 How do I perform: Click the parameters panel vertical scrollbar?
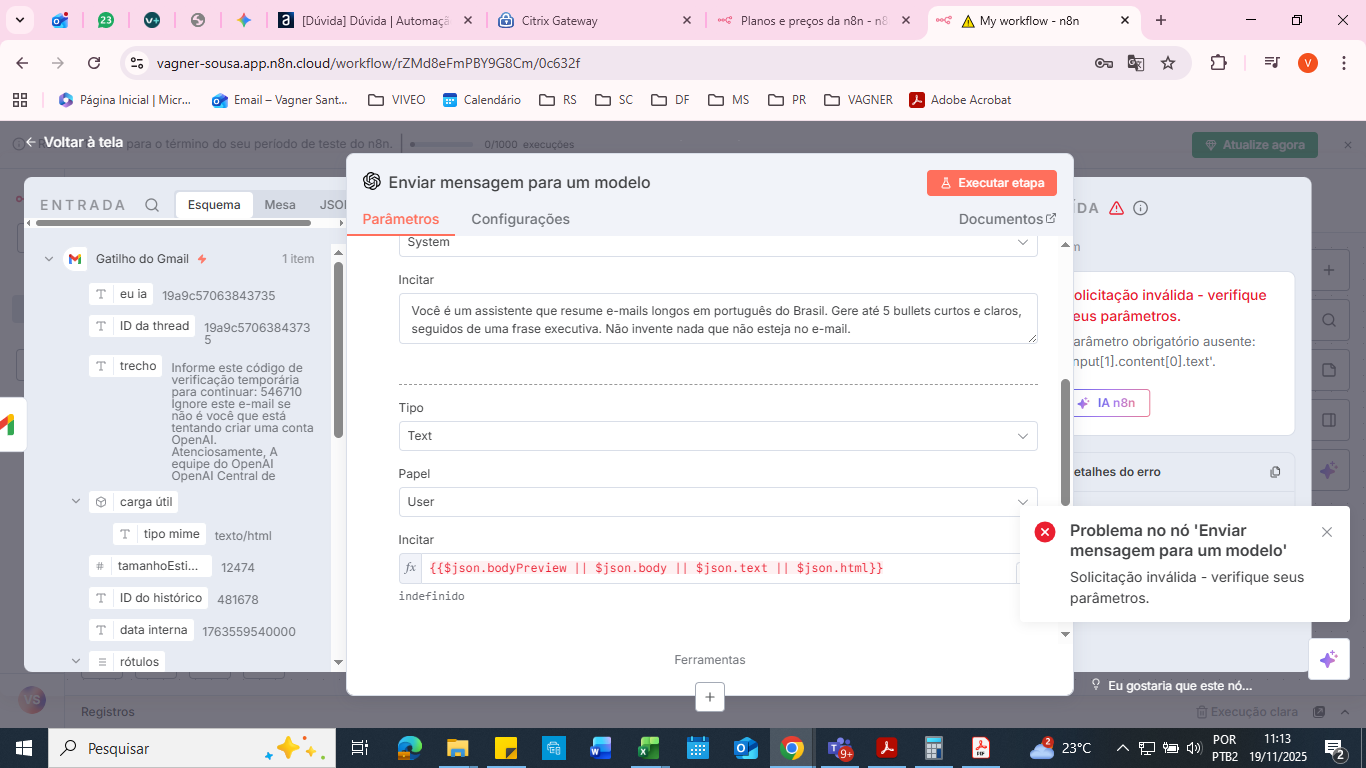(x=1065, y=443)
